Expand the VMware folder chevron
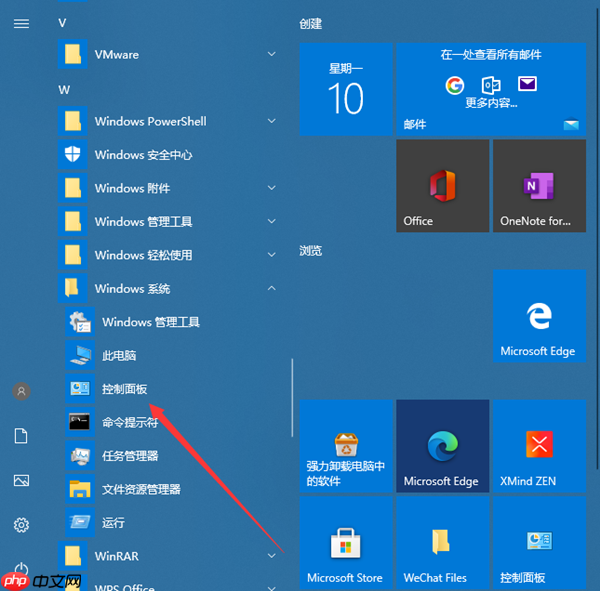 [272, 54]
